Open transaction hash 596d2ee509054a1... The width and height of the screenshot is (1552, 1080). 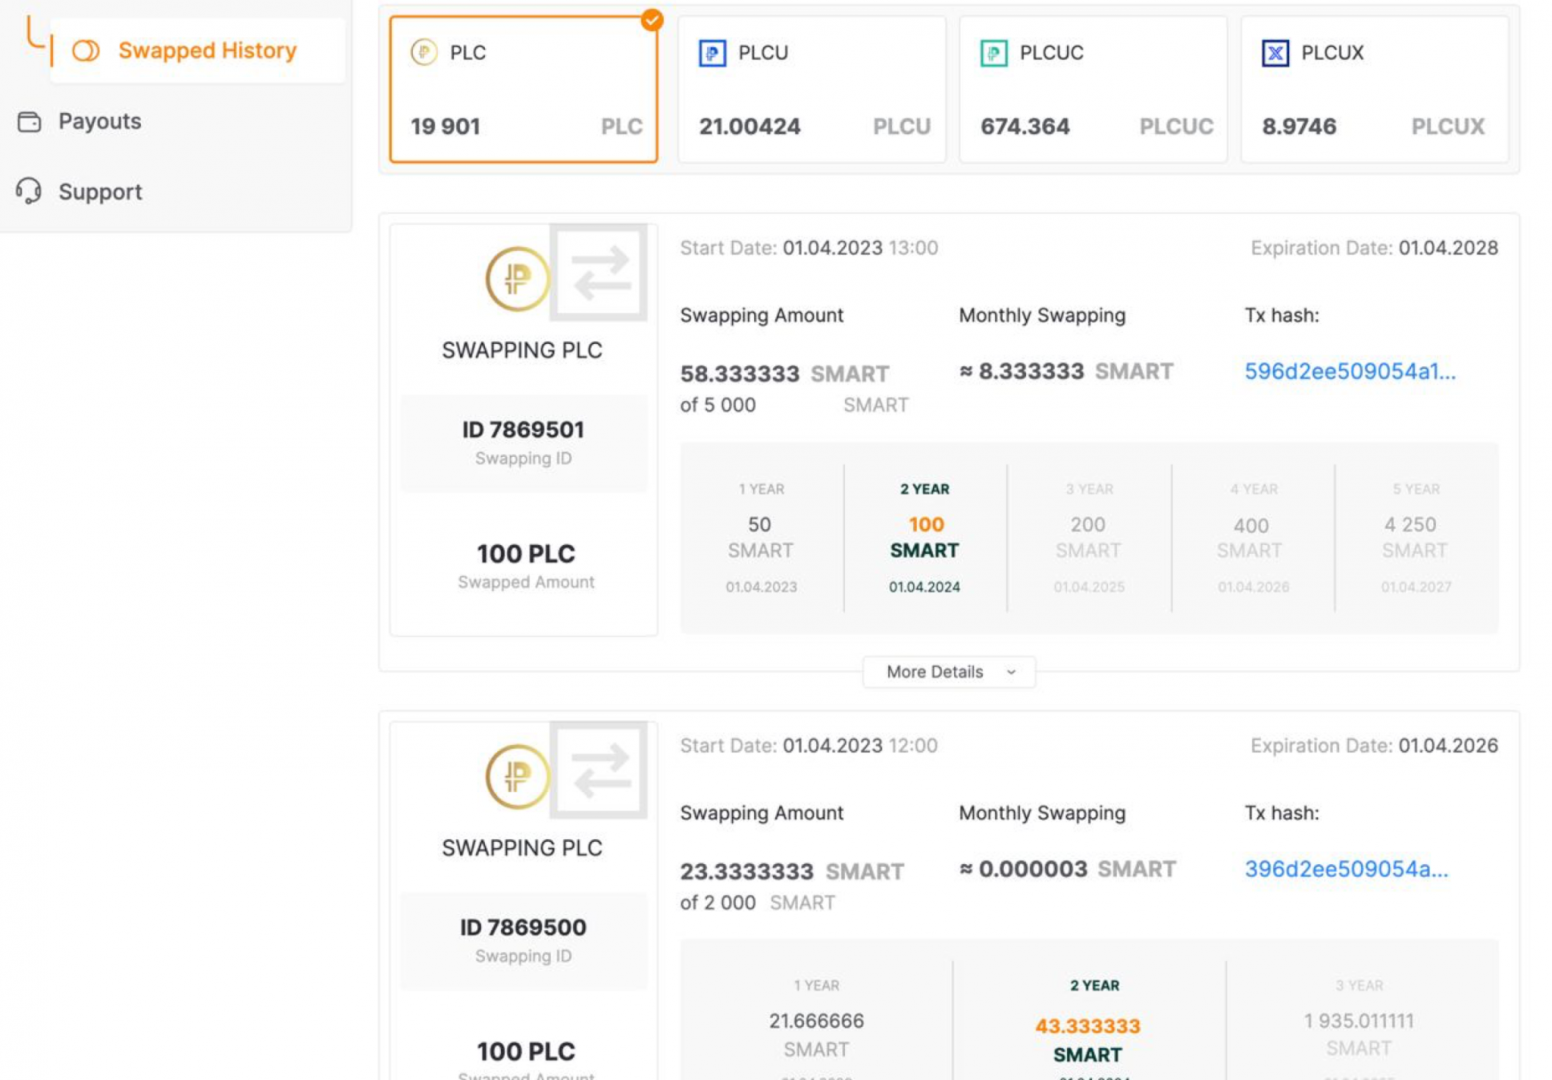click(1349, 372)
